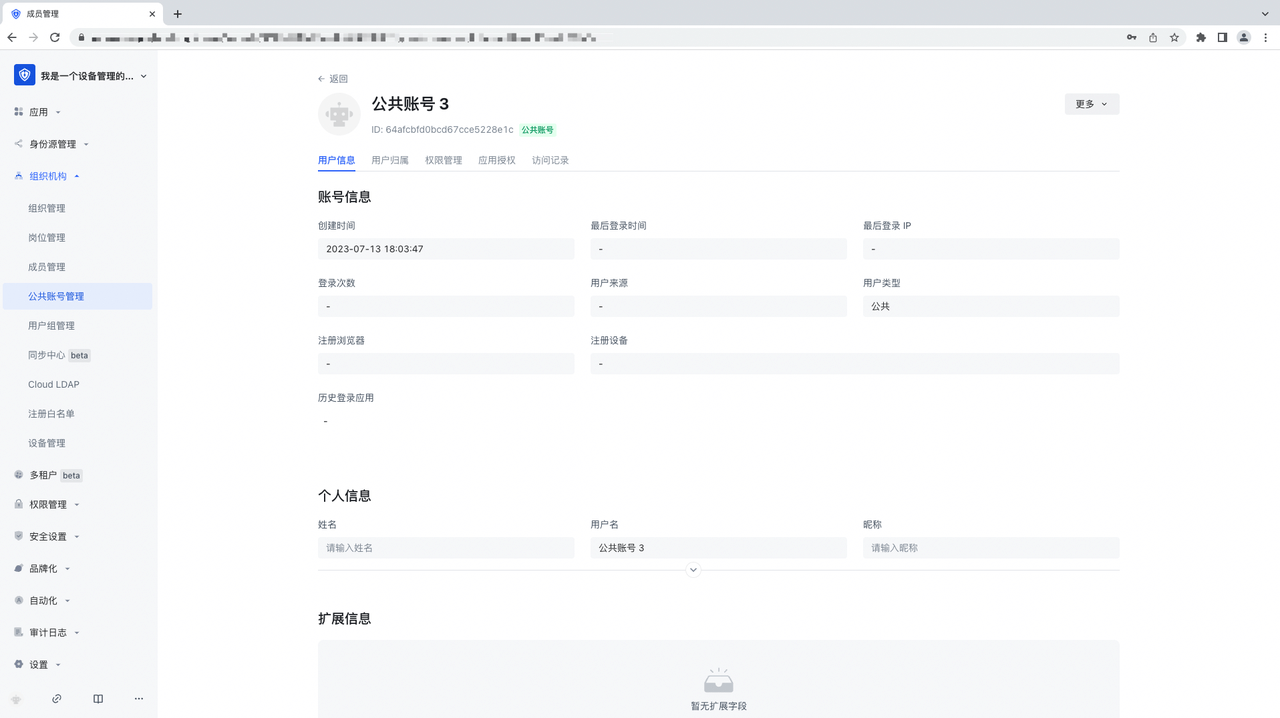Click the 姓名 input field
This screenshot has height=718, width=1280.
click(x=445, y=548)
